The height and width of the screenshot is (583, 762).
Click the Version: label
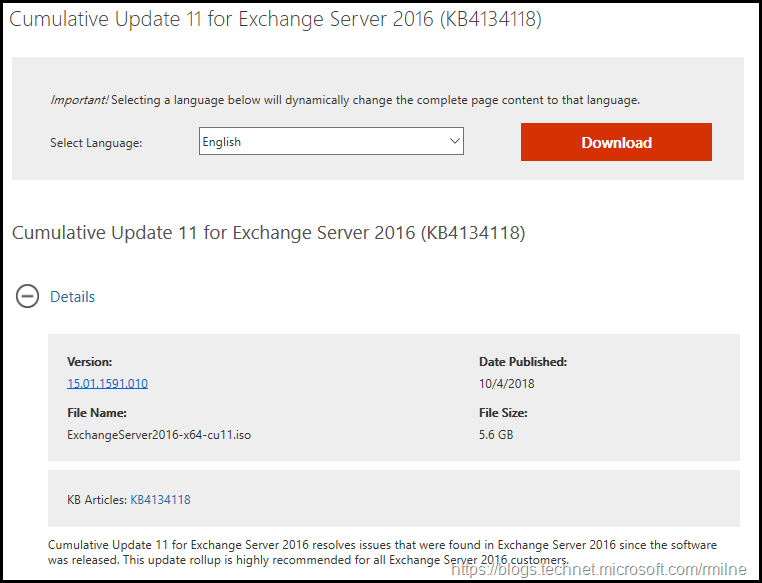(89, 362)
